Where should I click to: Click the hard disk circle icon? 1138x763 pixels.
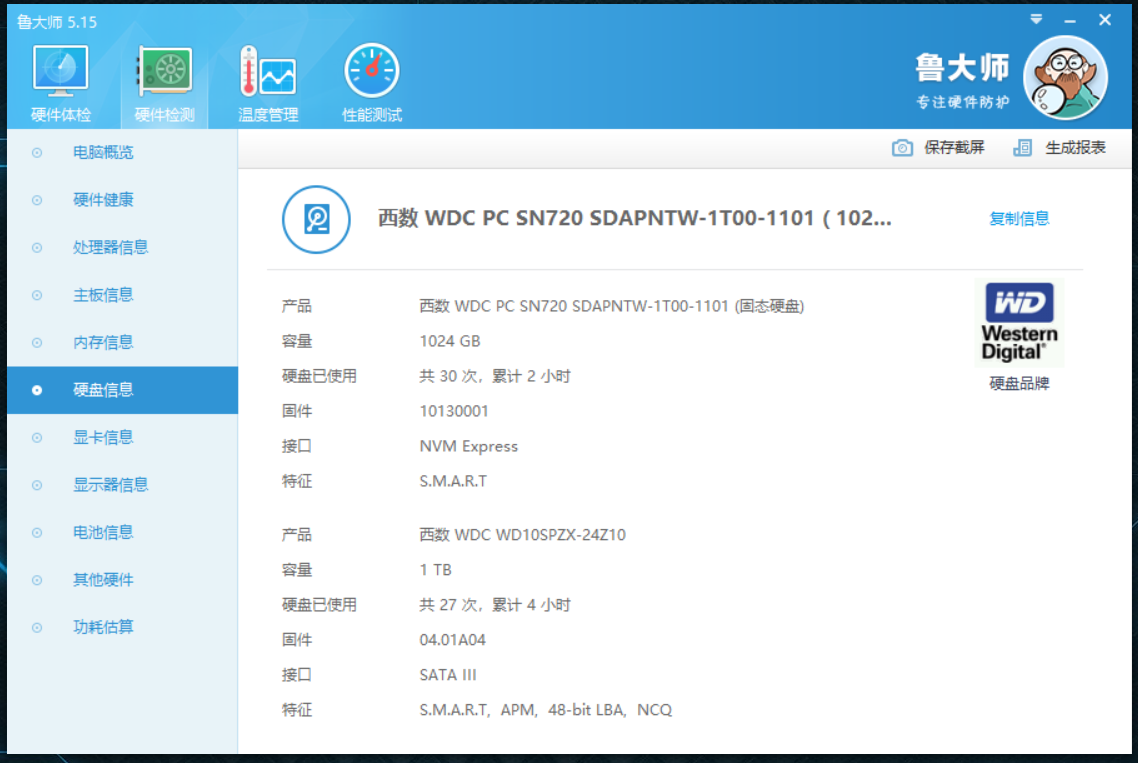[316, 219]
